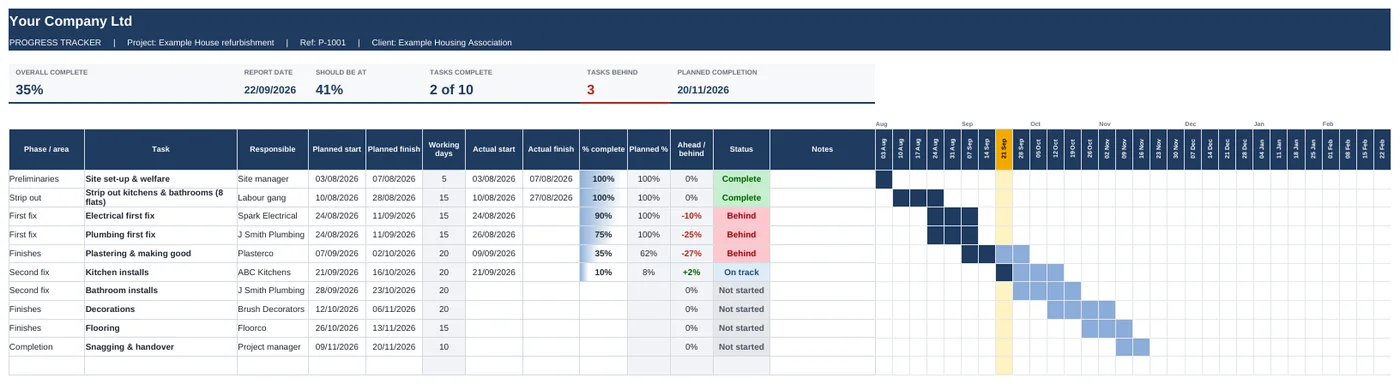Click the "Status" column header
1400x384 pixels.
(x=741, y=149)
